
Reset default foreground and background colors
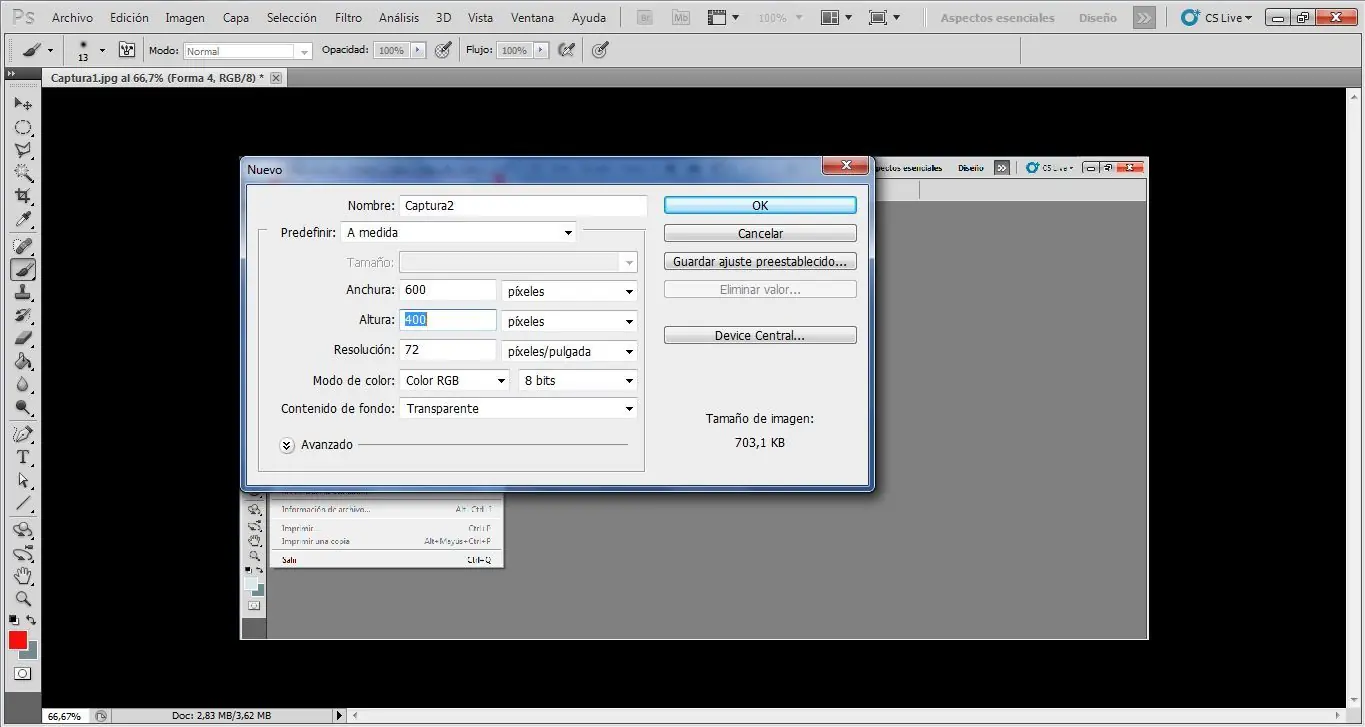click(13, 620)
